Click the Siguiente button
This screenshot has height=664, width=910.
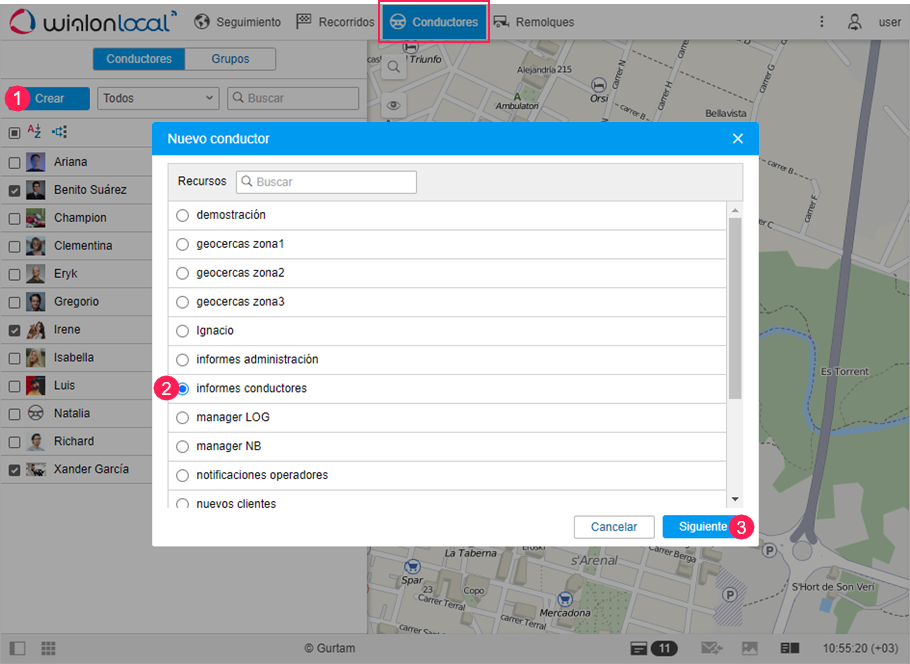pyautogui.click(x=702, y=527)
